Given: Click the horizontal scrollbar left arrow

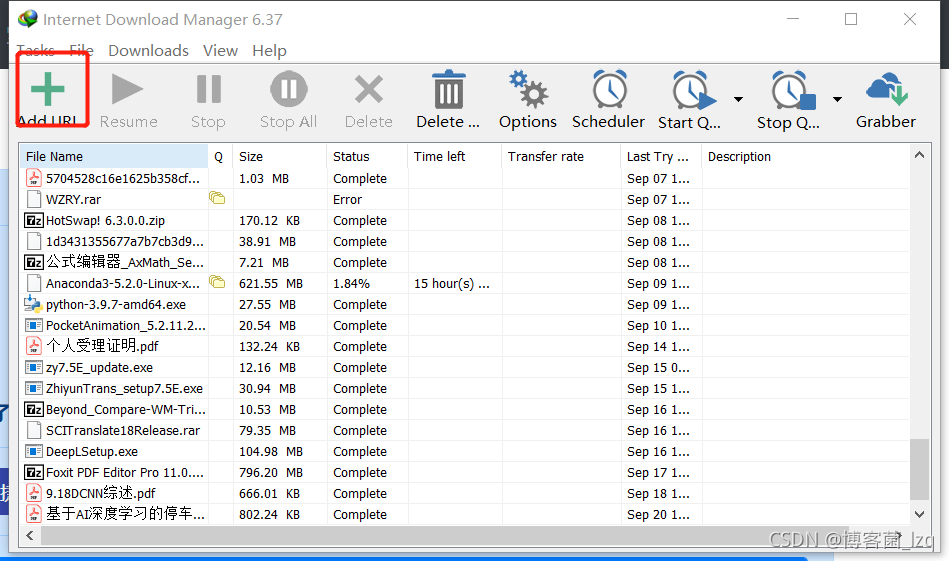Looking at the screenshot, I should [x=30, y=535].
